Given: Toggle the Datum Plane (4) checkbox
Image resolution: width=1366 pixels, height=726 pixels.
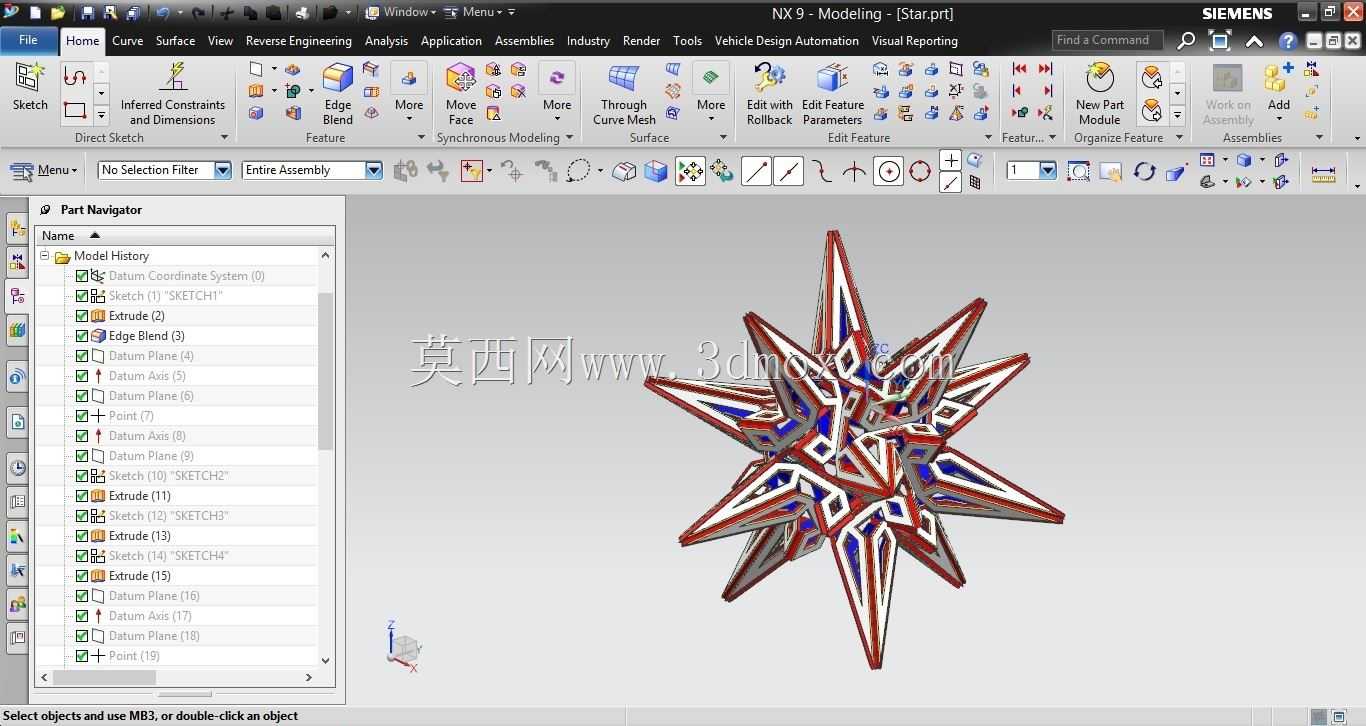Looking at the screenshot, I should (x=82, y=356).
